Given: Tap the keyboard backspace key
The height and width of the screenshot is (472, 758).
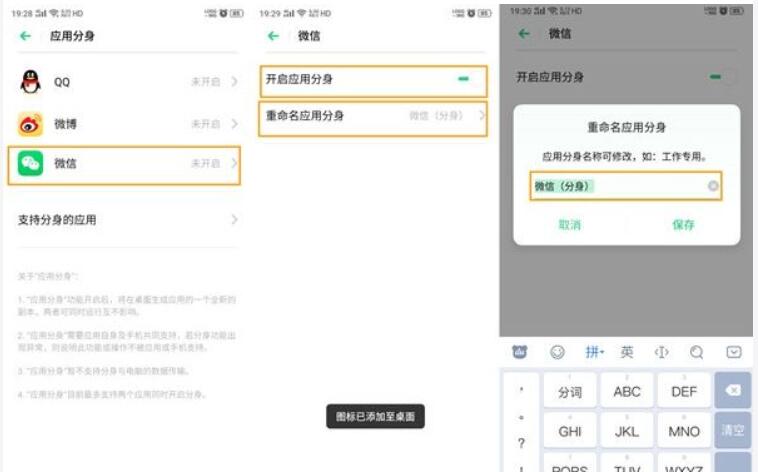Looking at the screenshot, I should point(733,390).
